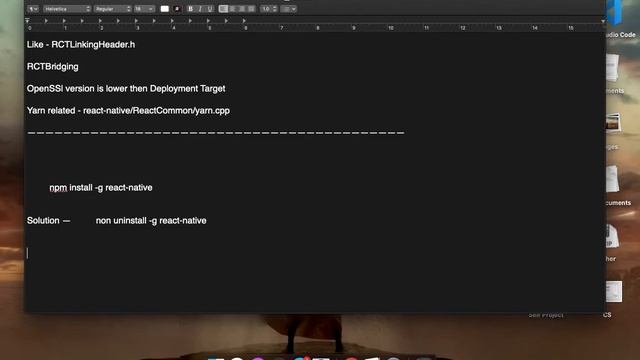Open the Helvetica font family dropdown
Image resolution: width=640 pixels, height=360 pixels.
67,9
